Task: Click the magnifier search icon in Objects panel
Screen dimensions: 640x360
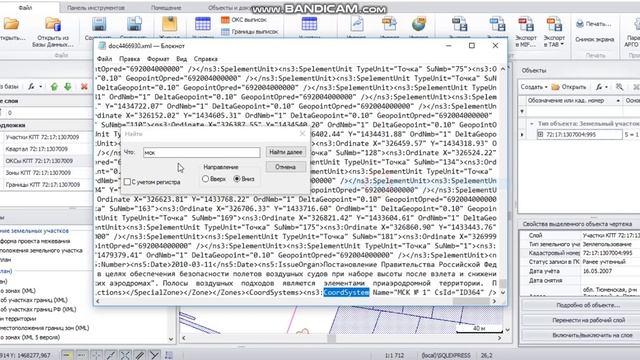Action: (620, 87)
